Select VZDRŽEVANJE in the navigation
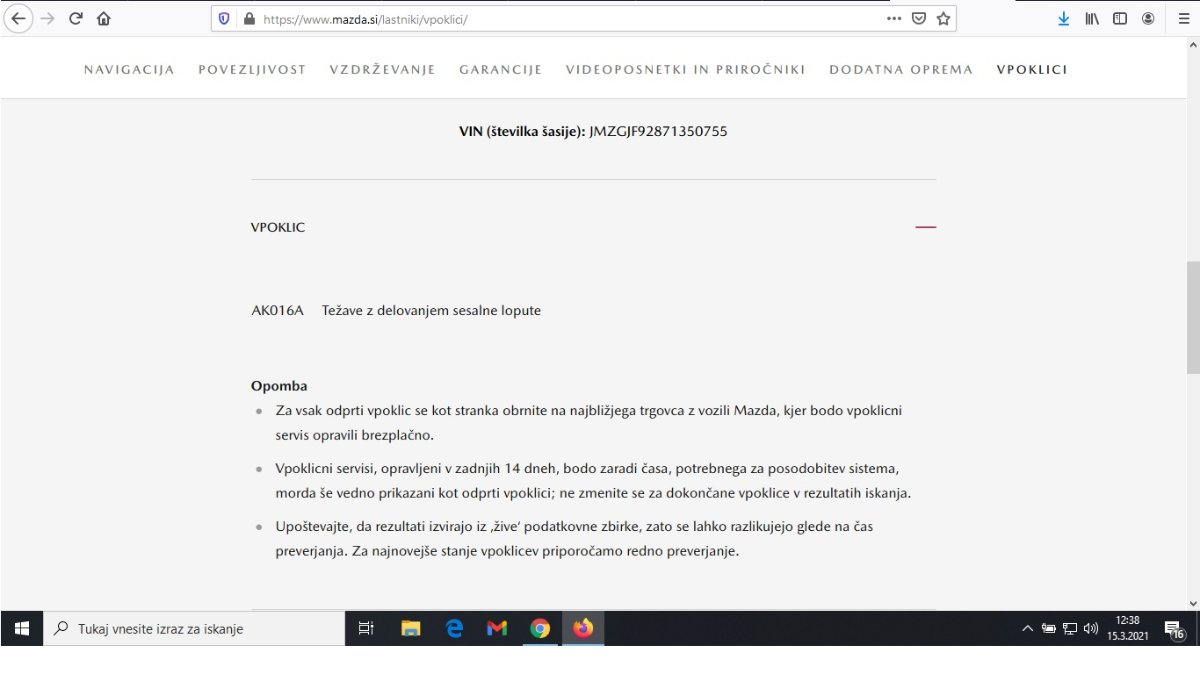This screenshot has width=1200, height=674. pos(382,70)
